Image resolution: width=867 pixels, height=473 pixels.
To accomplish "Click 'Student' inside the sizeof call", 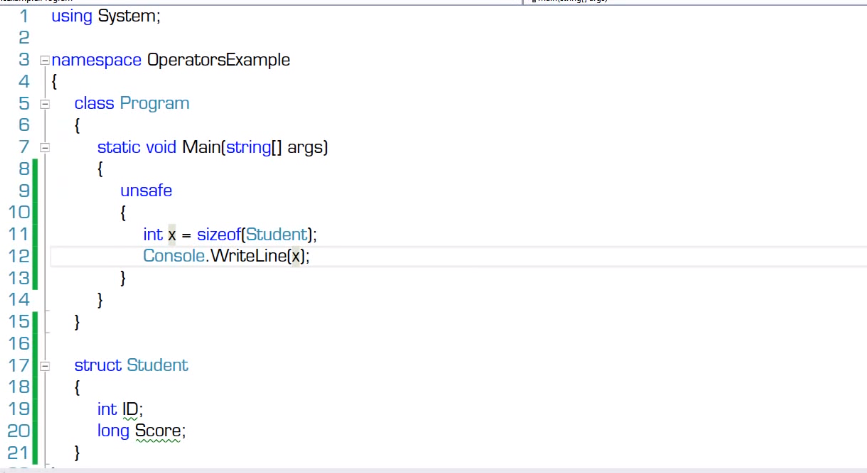I will (276, 235).
